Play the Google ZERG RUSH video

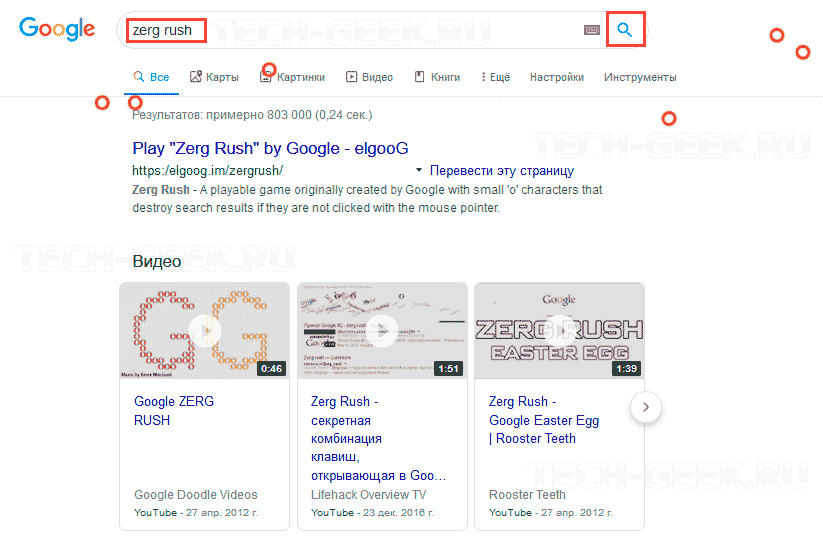pyautogui.click(x=204, y=331)
